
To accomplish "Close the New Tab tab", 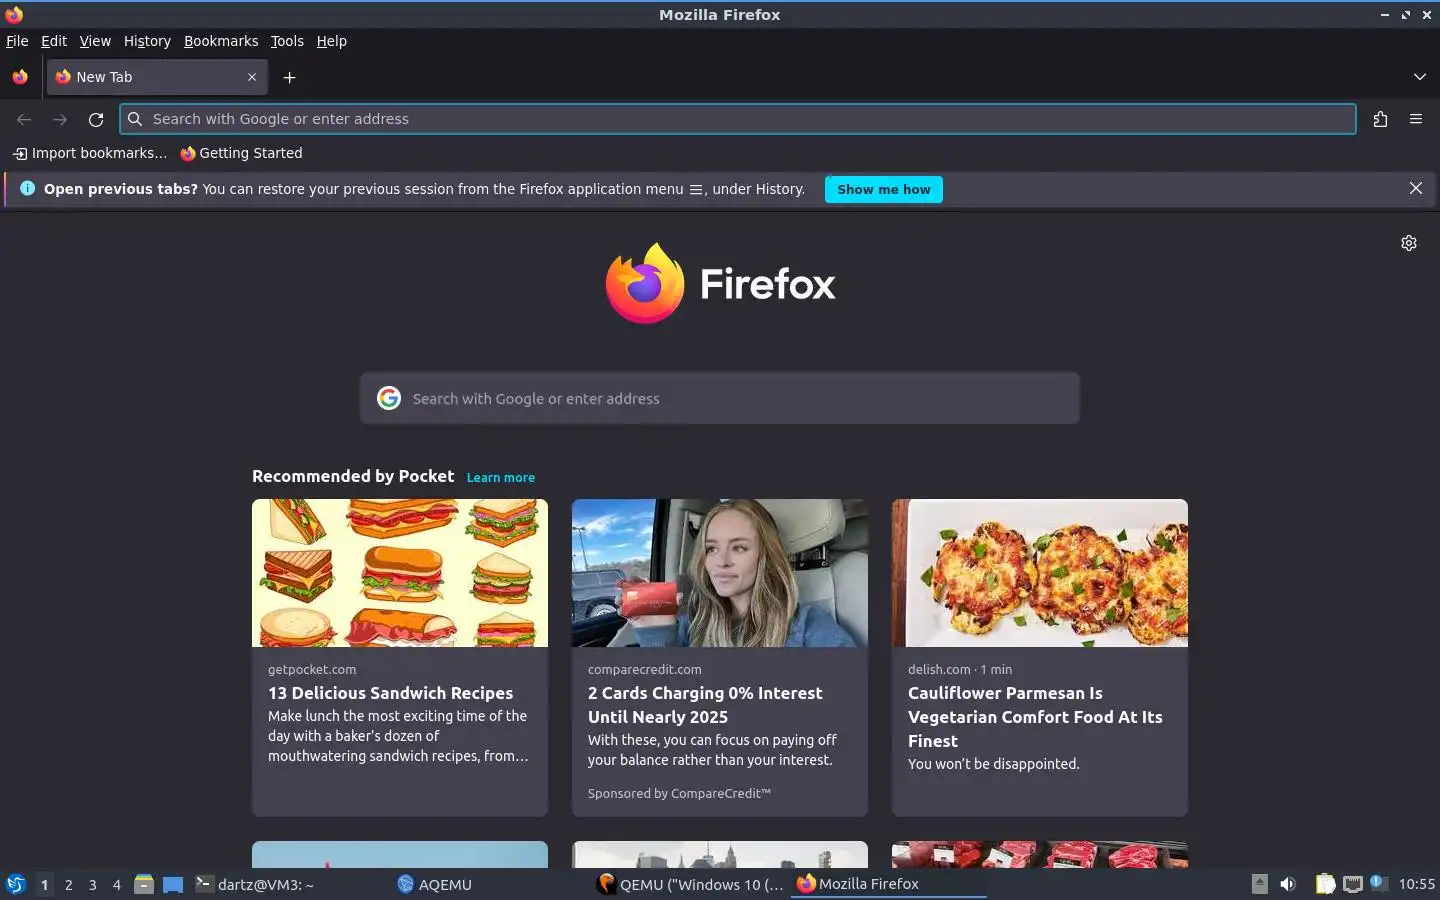I will 252,77.
